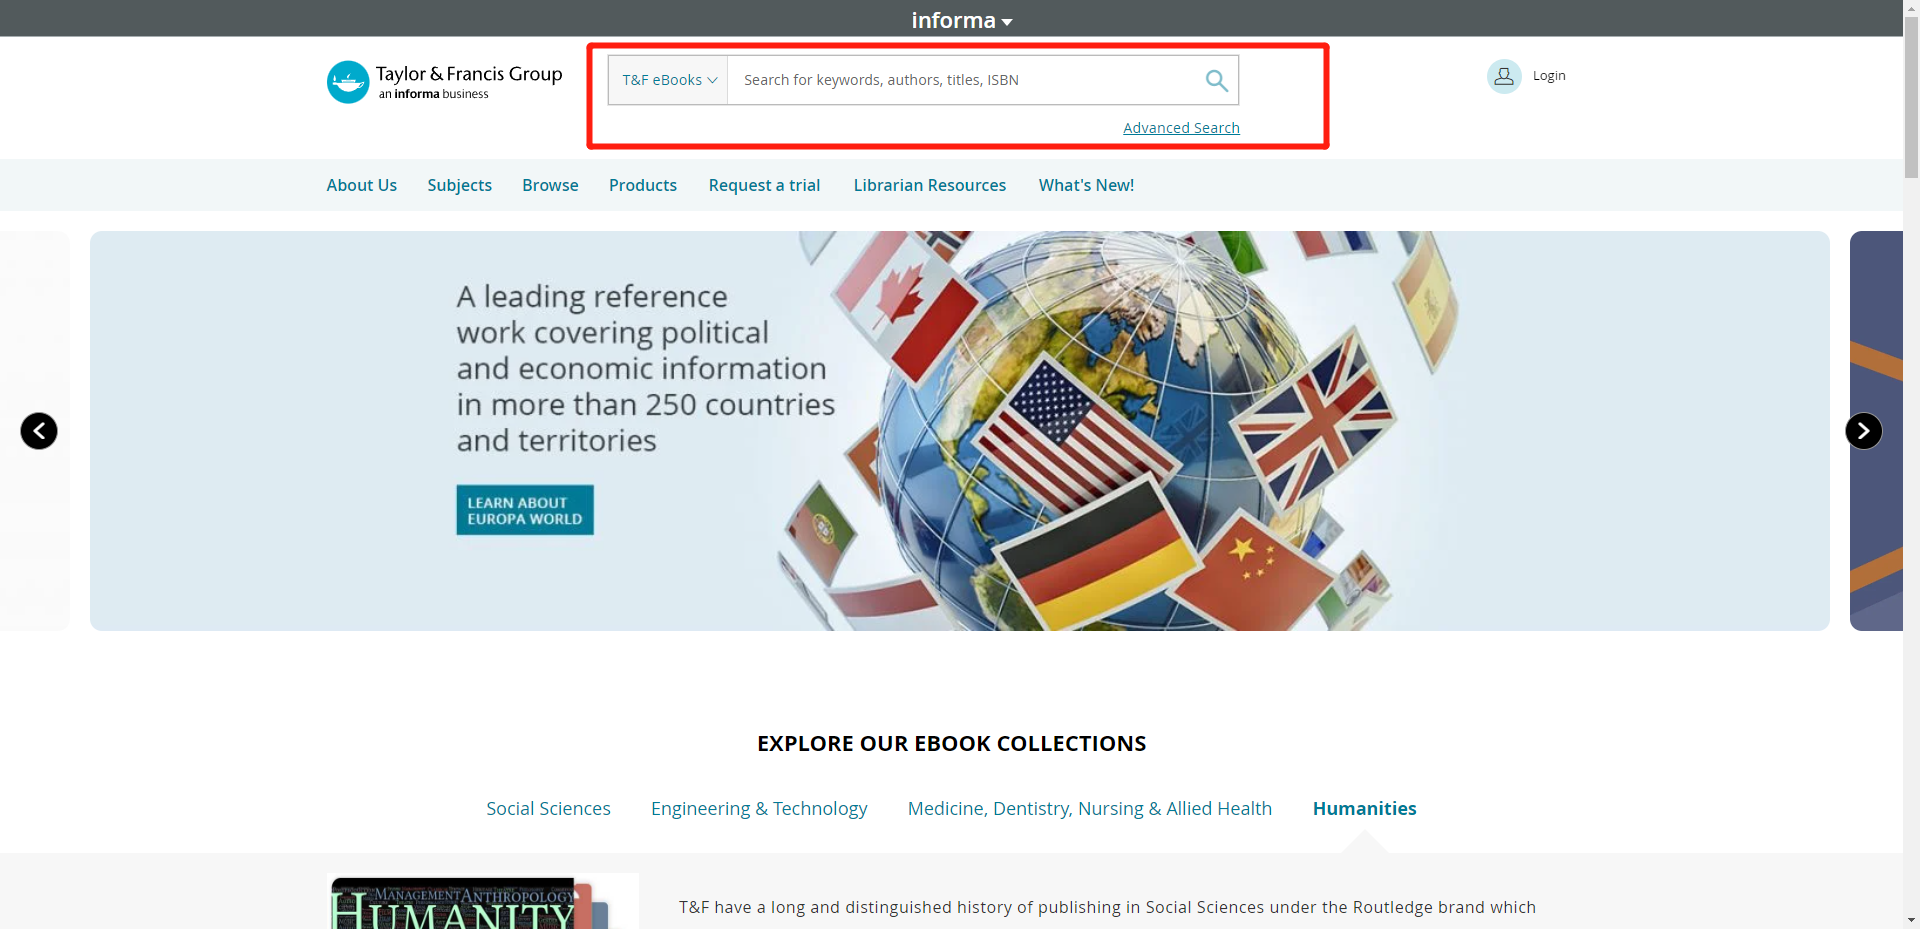Click the scrollbar down arrow
This screenshot has height=929, width=1920.
[1911, 920]
